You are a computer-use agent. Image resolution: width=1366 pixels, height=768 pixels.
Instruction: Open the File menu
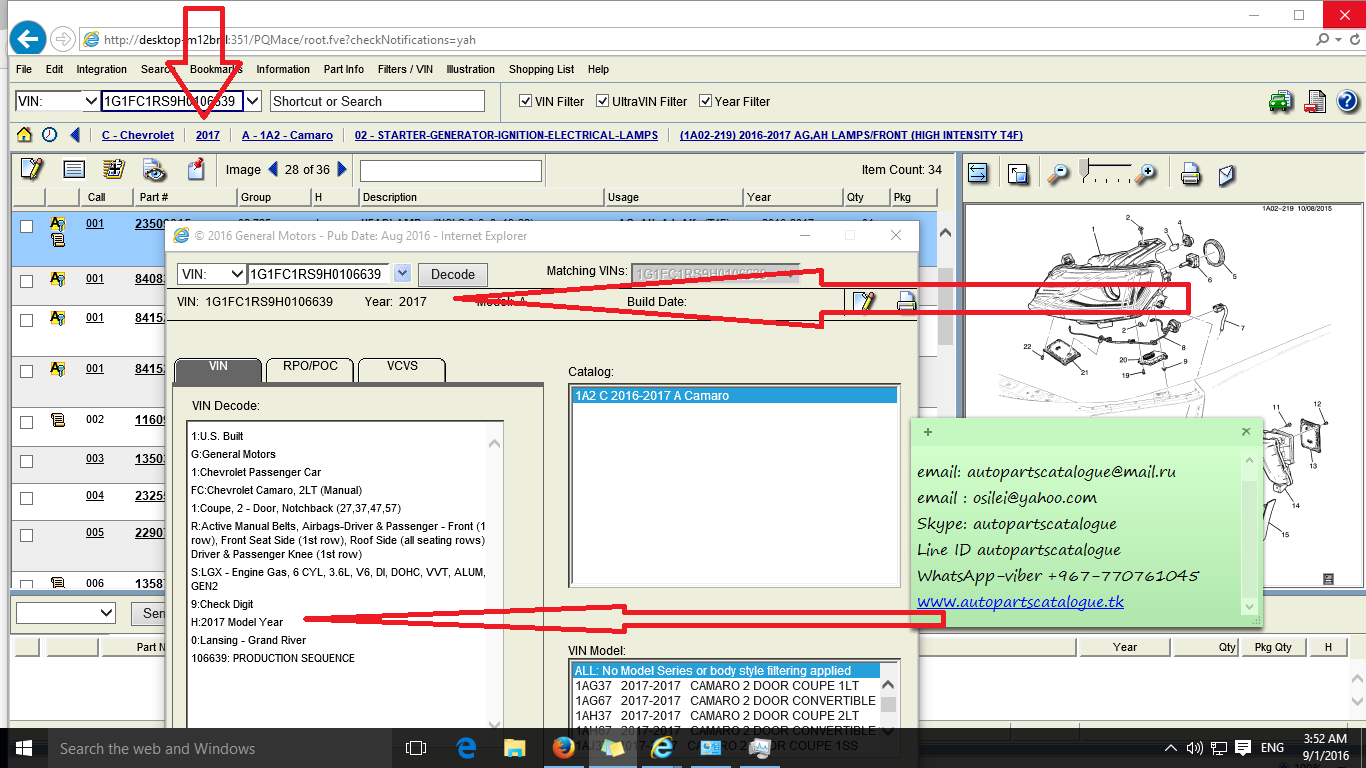point(24,69)
